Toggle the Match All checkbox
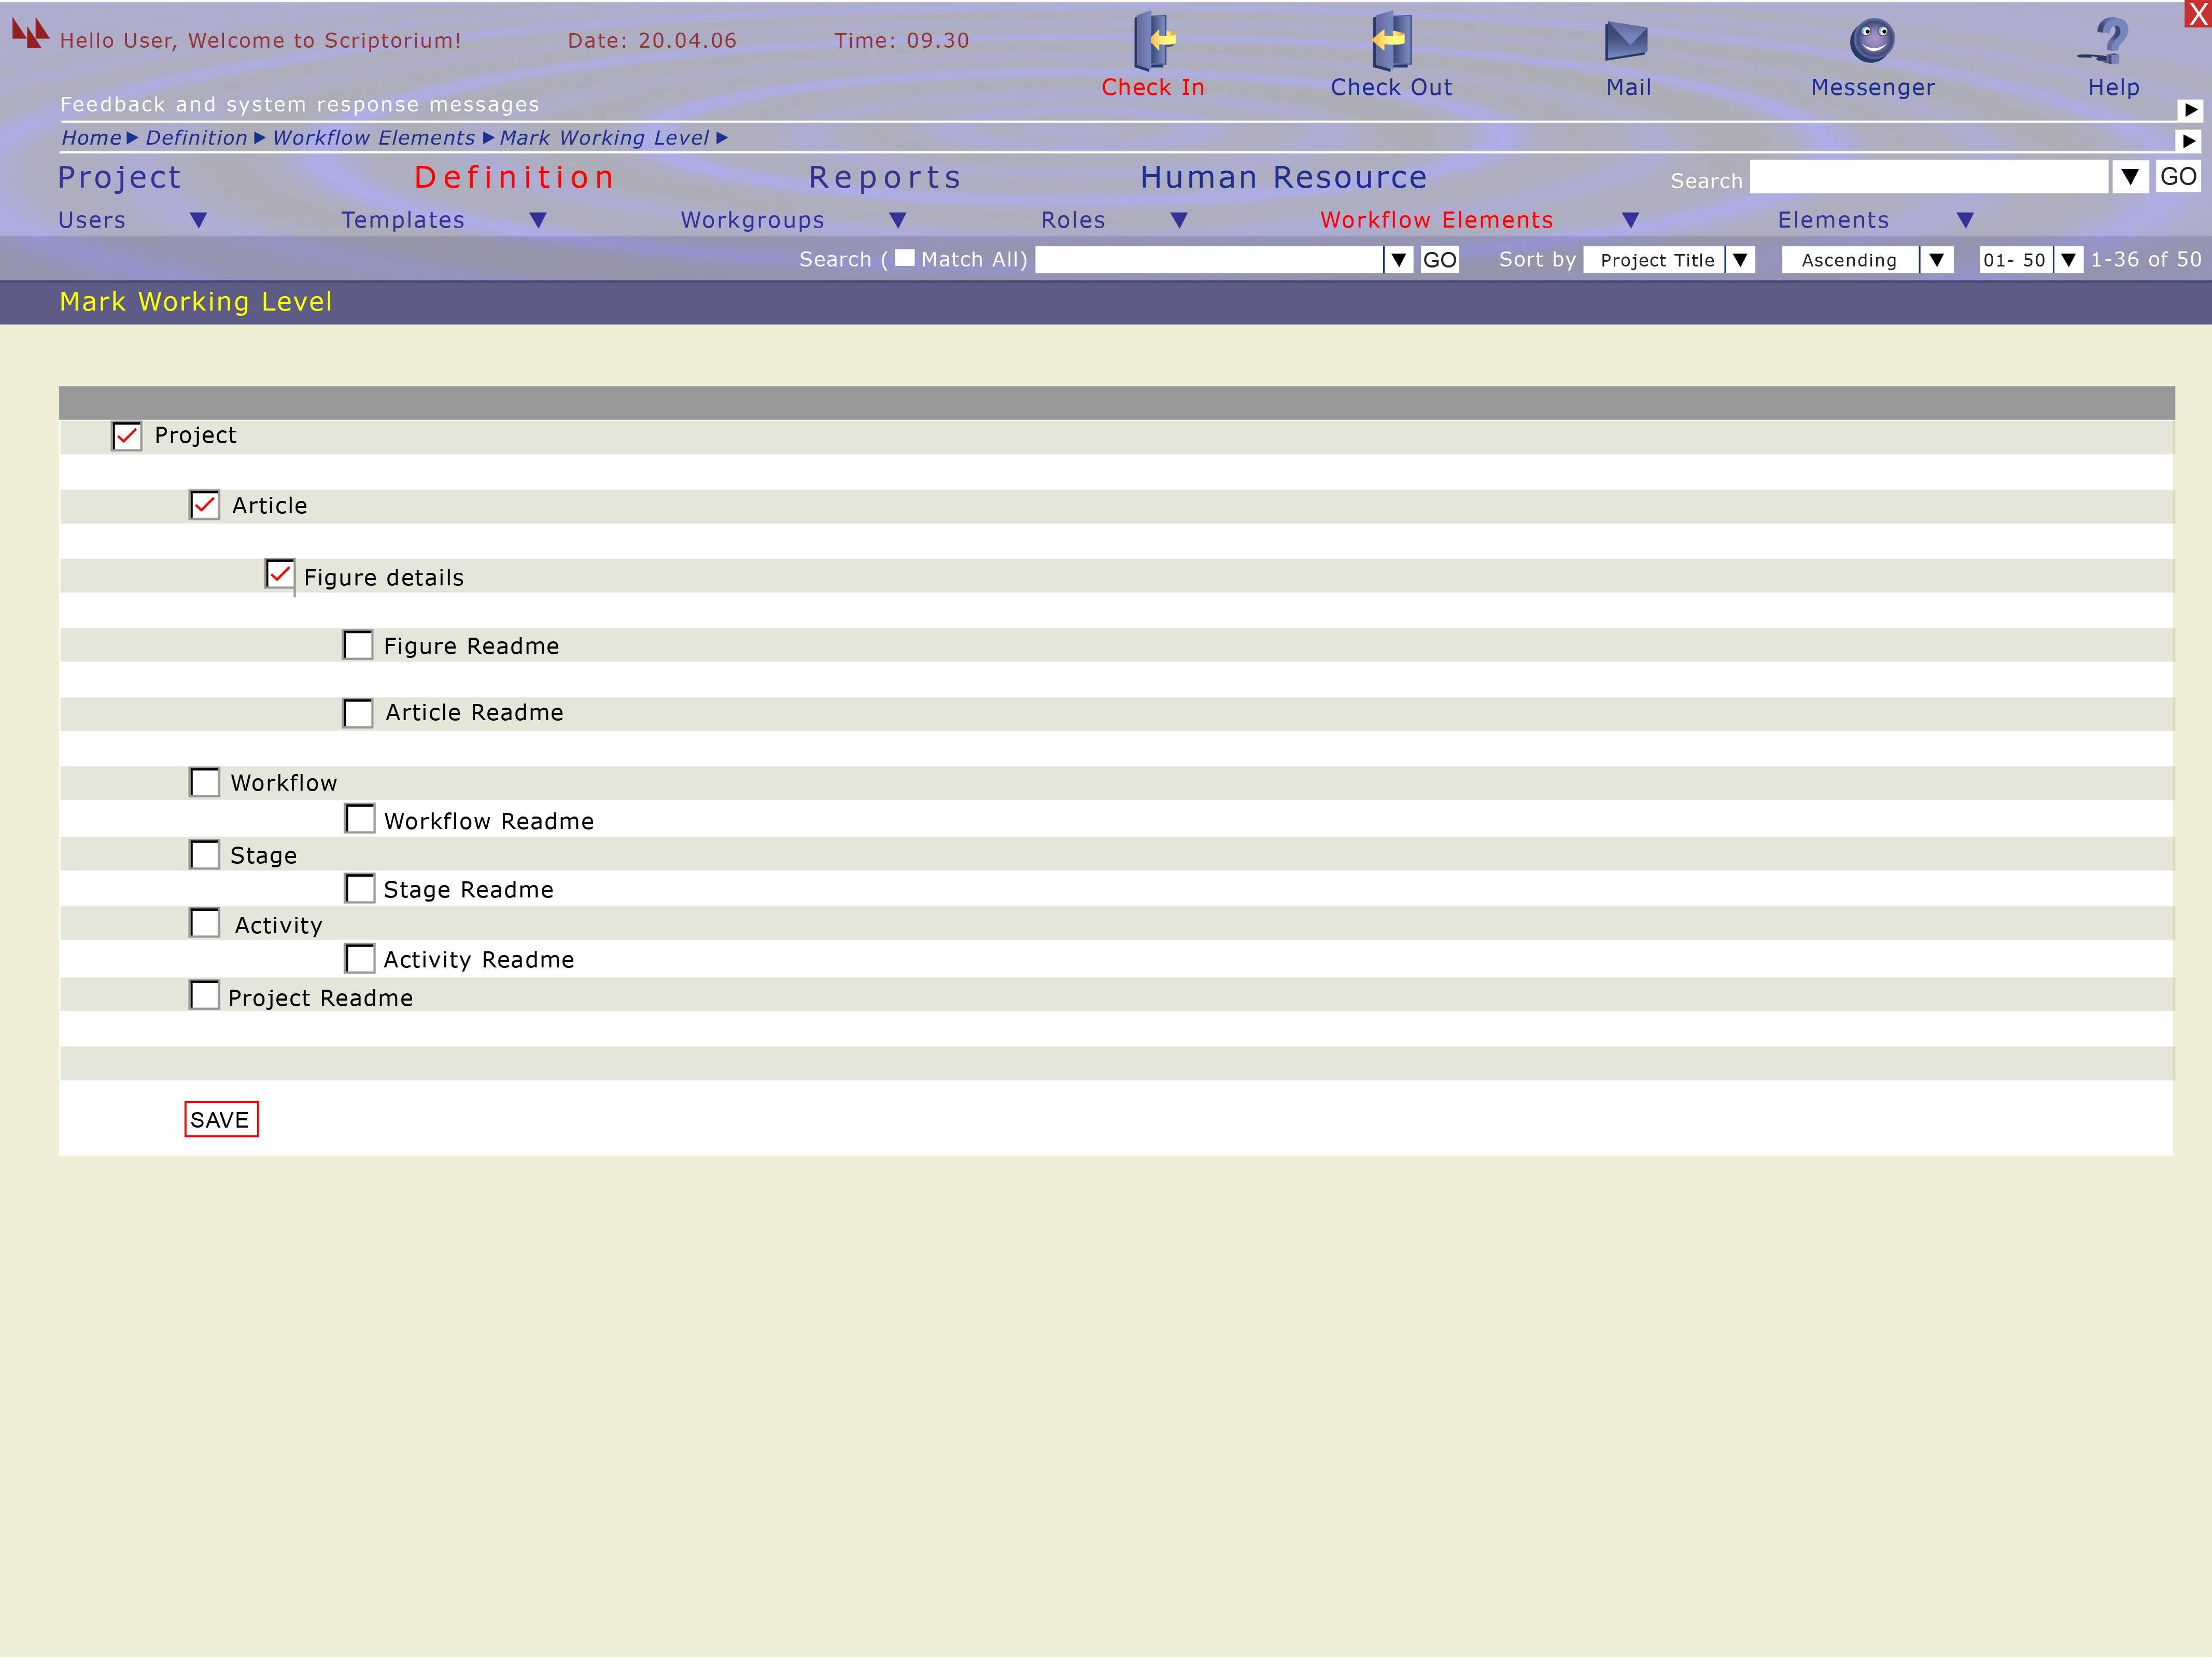Image resolution: width=2212 pixels, height=1659 pixels. pos(904,258)
